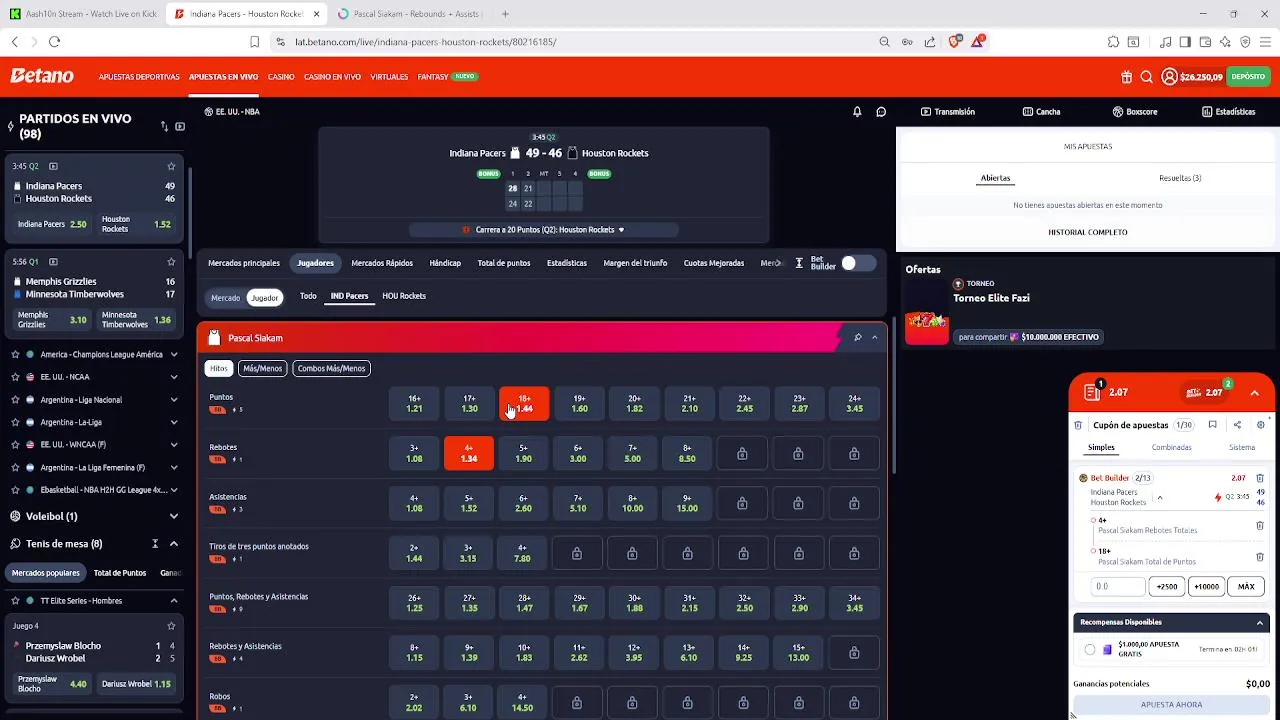Screen dimensions: 1280x720
Task: Reload the browser page
Action: coord(54,42)
